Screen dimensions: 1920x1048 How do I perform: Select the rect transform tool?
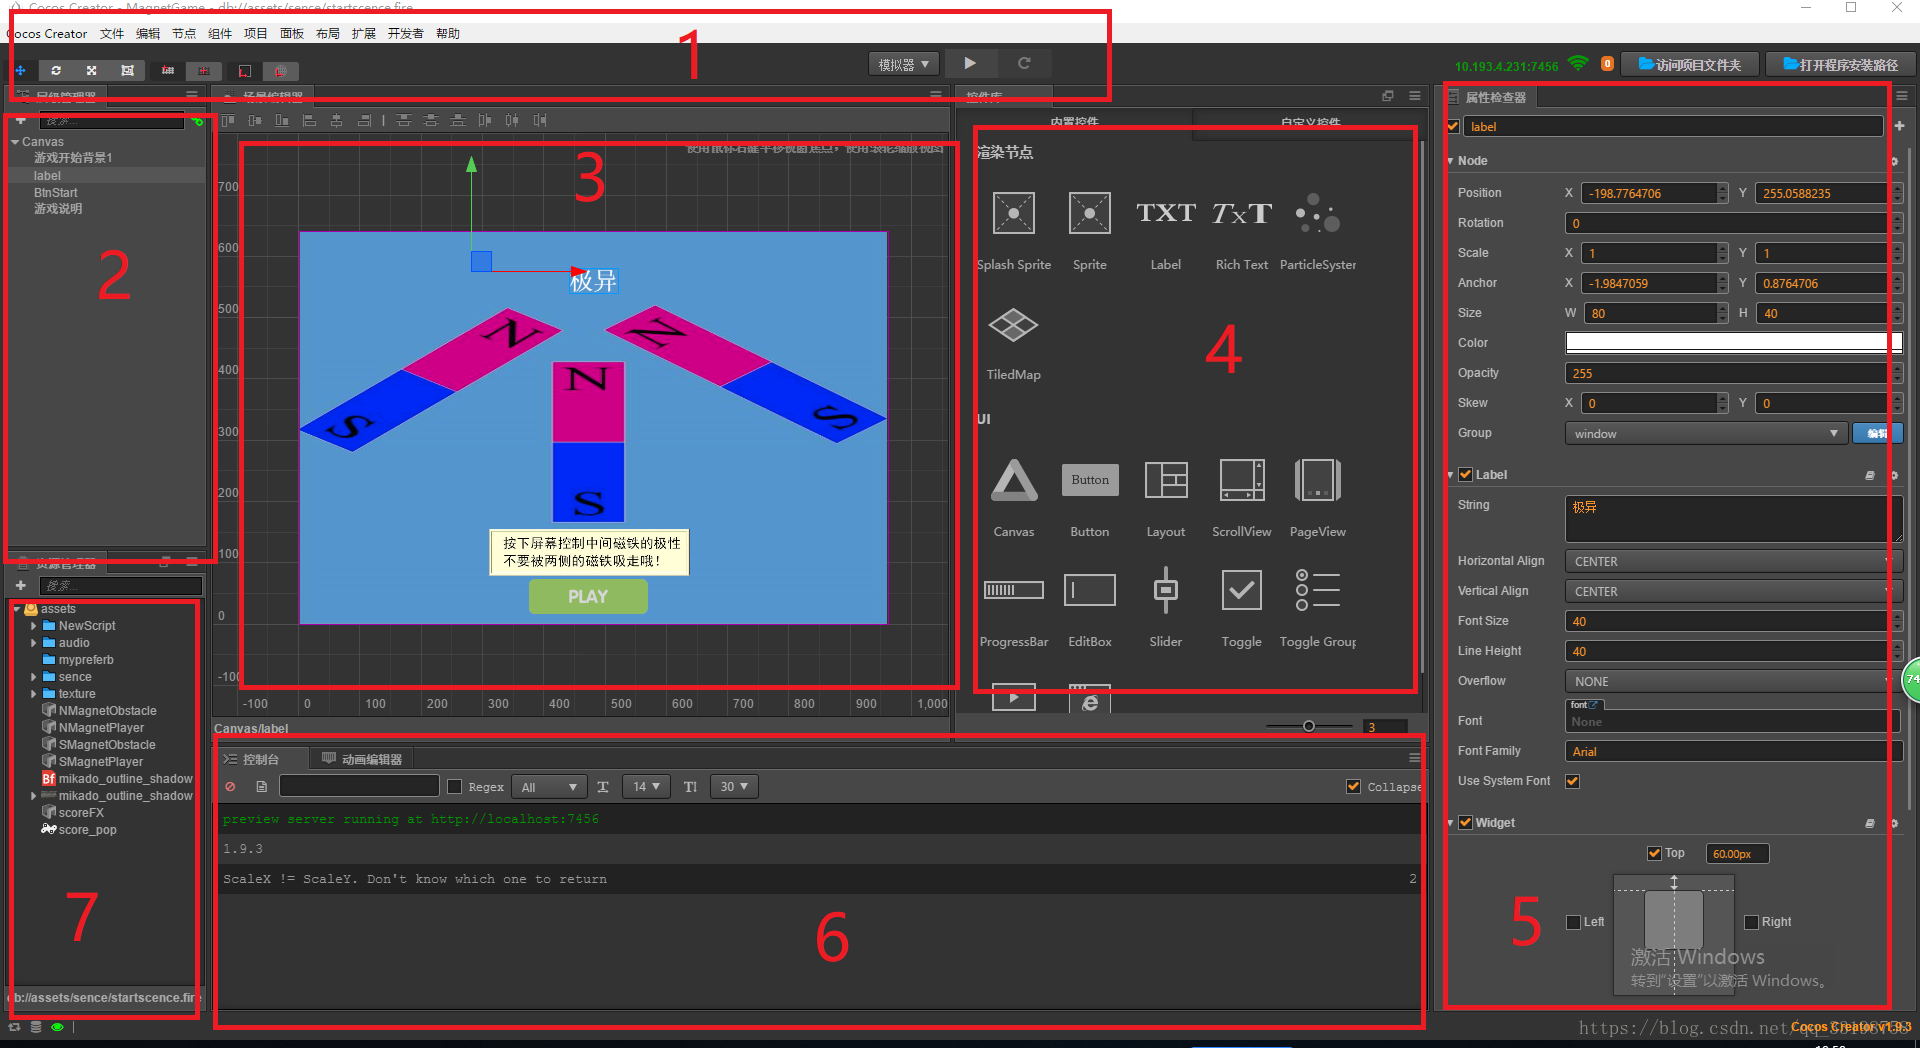point(127,71)
